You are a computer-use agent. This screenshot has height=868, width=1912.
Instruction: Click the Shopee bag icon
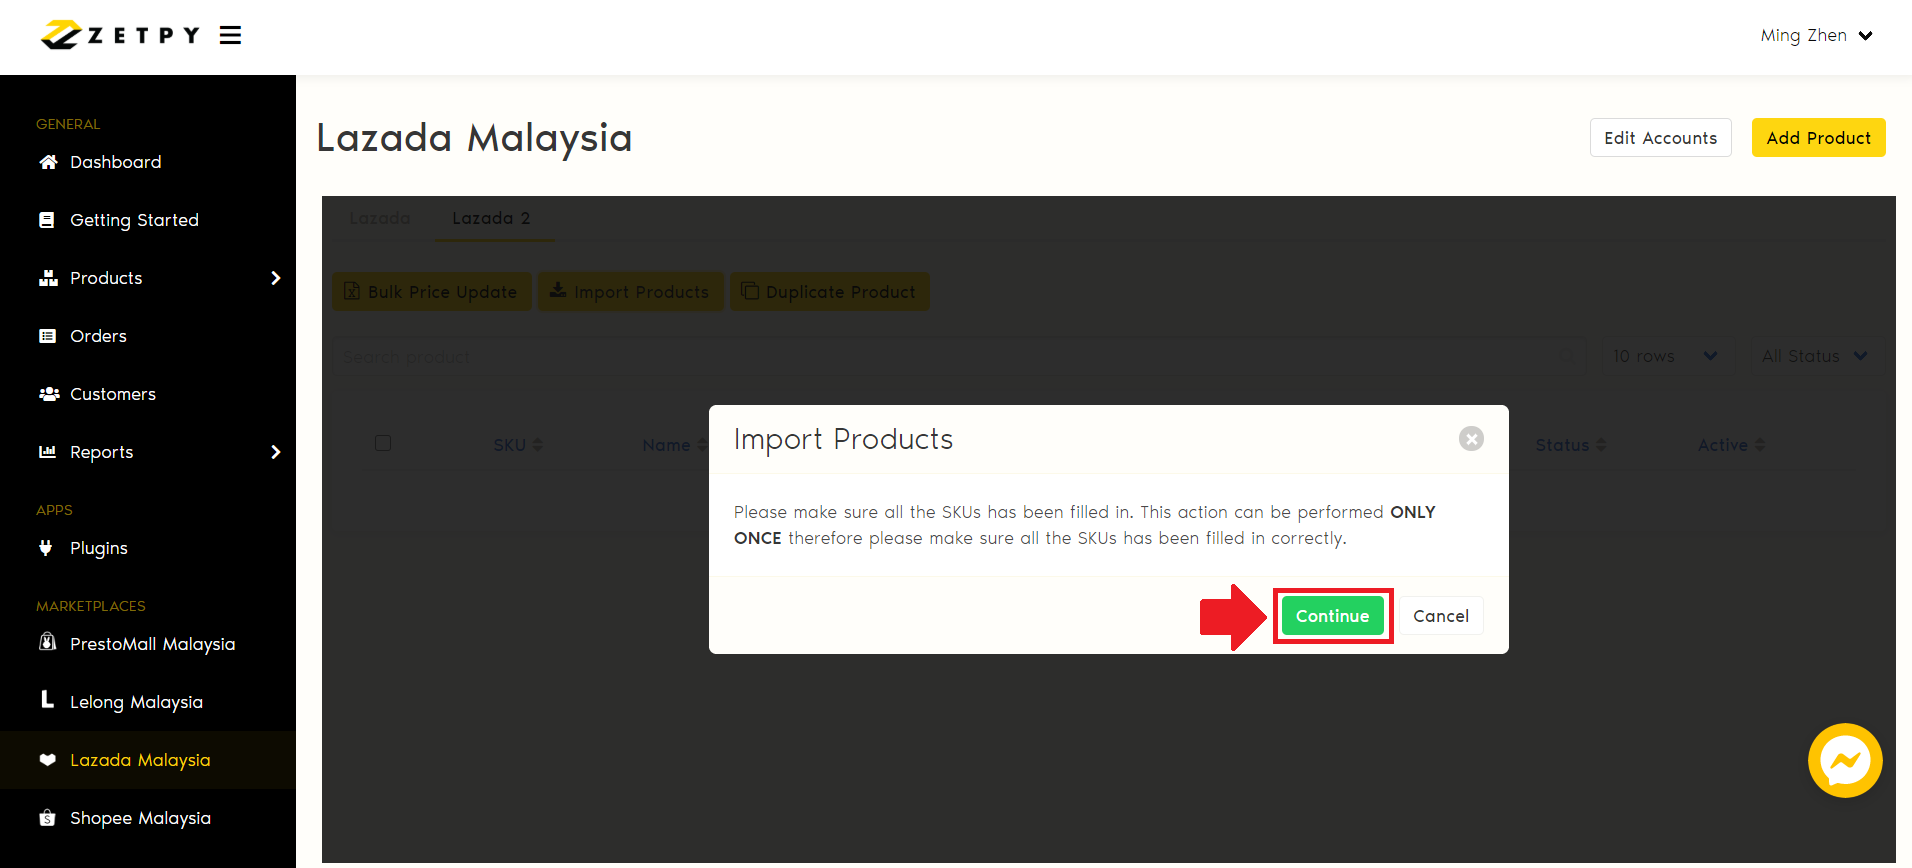pos(47,818)
